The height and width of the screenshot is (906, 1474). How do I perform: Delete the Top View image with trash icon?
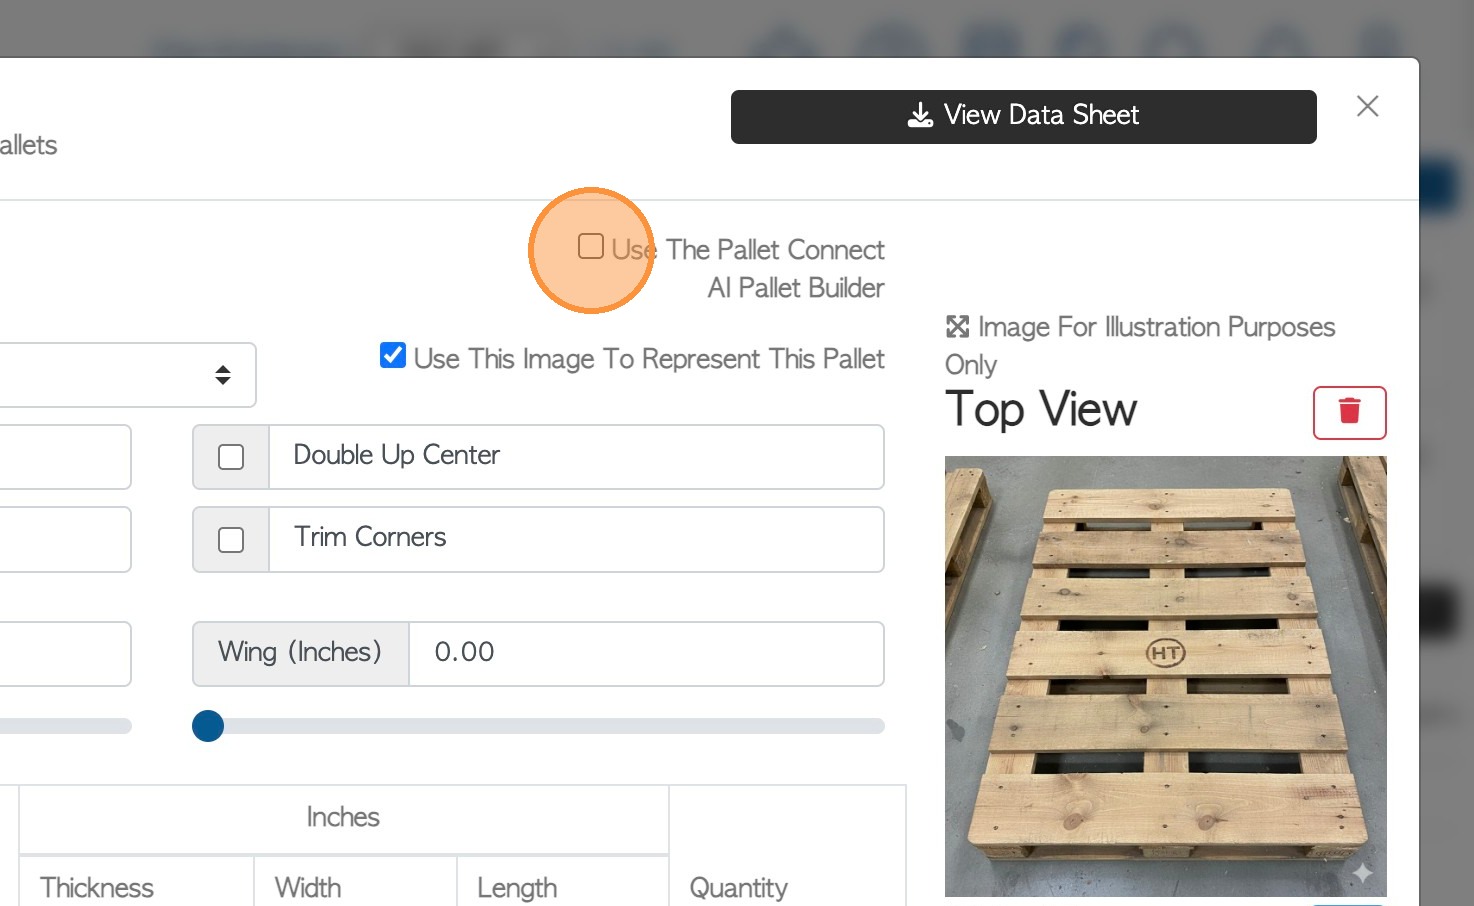coord(1349,412)
